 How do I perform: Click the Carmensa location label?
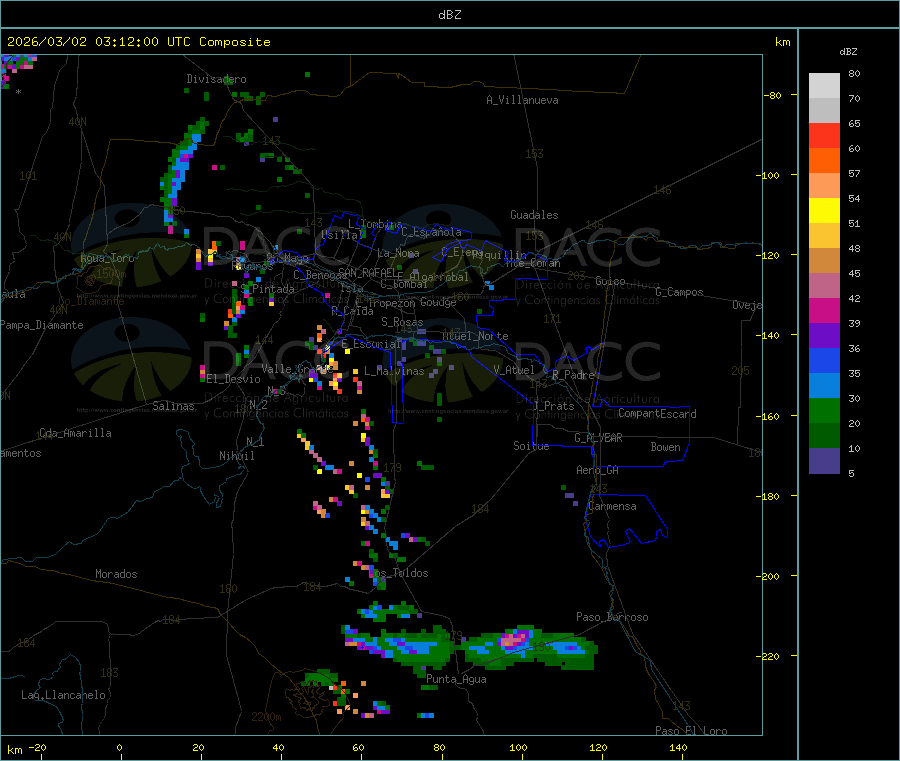coord(612,506)
